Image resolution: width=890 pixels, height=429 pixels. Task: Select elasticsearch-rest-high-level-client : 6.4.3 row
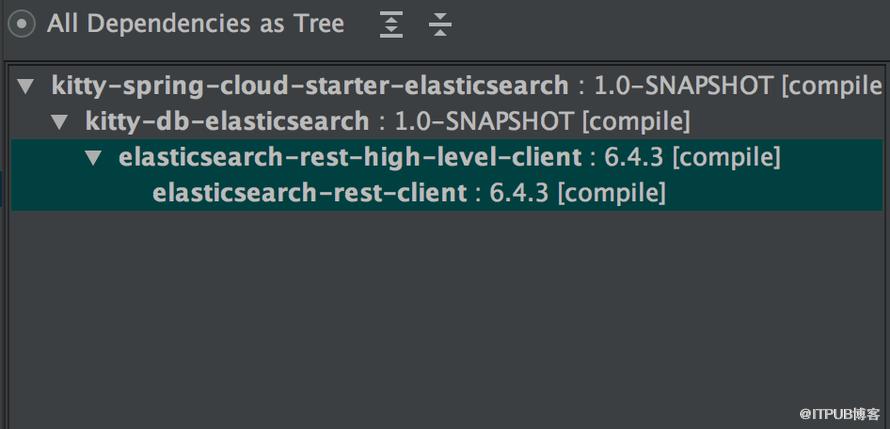click(447, 157)
